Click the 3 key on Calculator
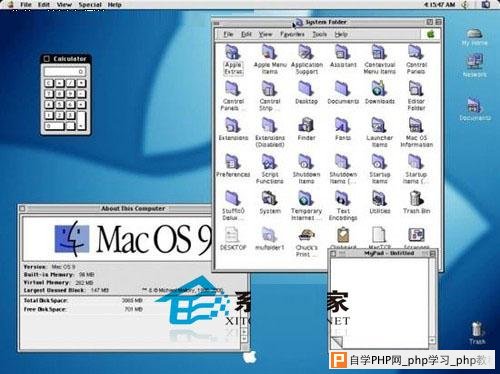This screenshot has height=374, width=500. [70, 115]
